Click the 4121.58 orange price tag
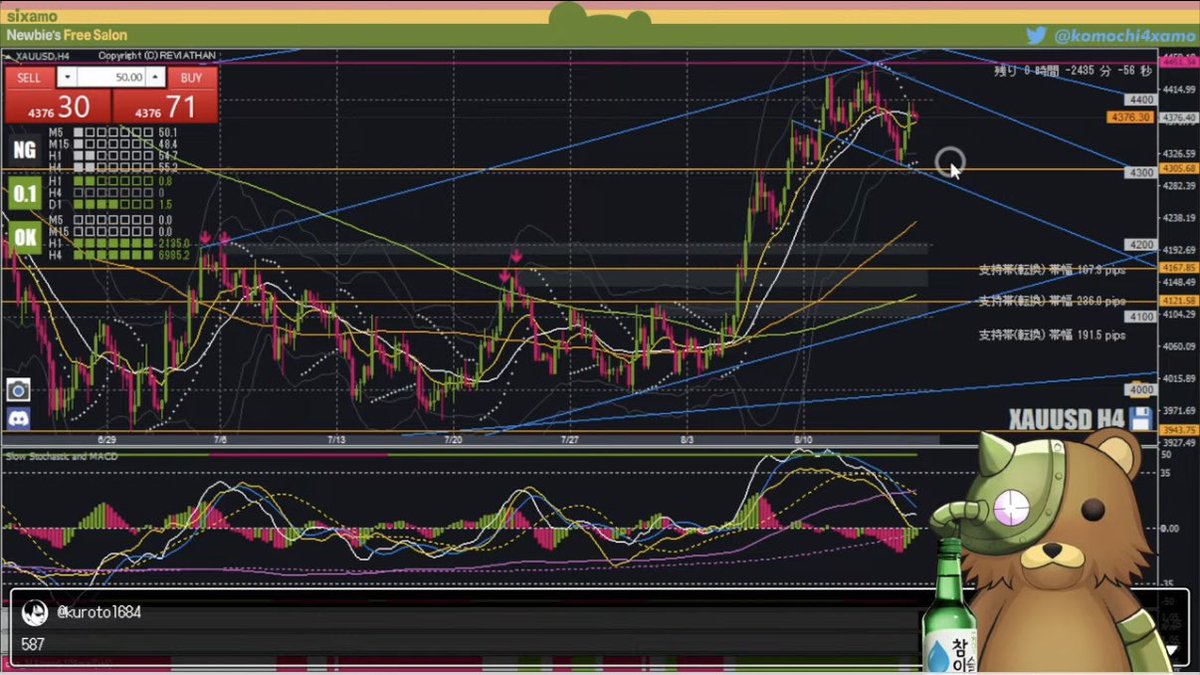 click(x=1178, y=301)
